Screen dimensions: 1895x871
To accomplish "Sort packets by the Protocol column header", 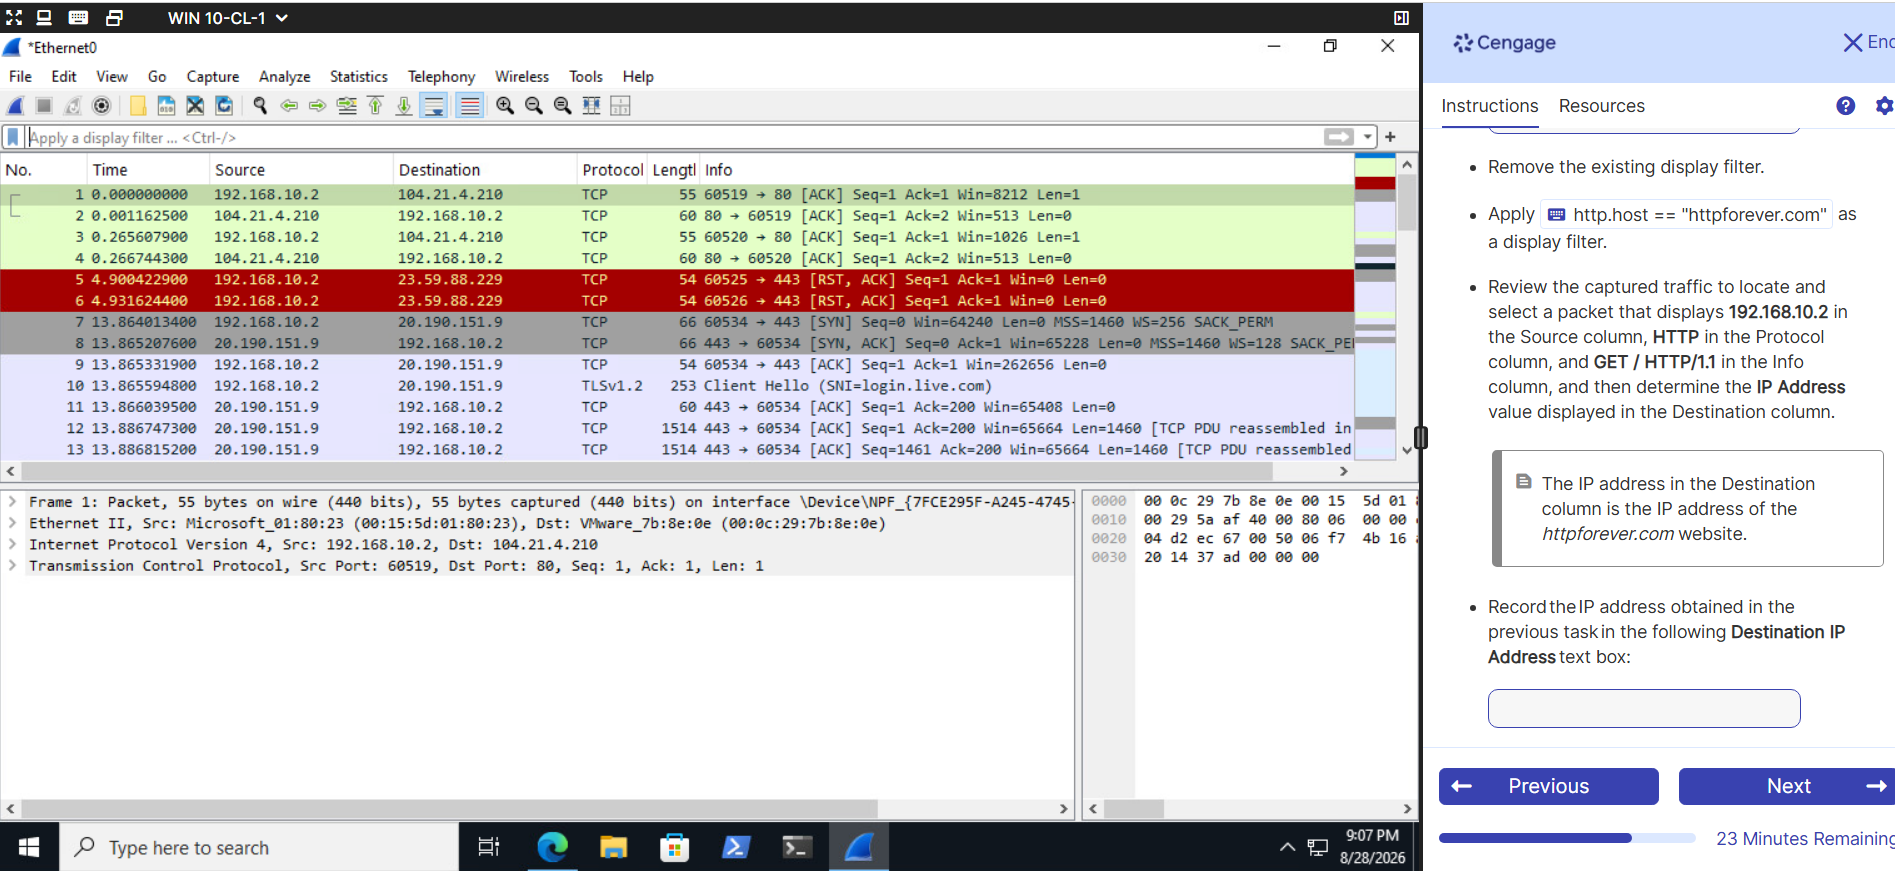I will 612,170.
